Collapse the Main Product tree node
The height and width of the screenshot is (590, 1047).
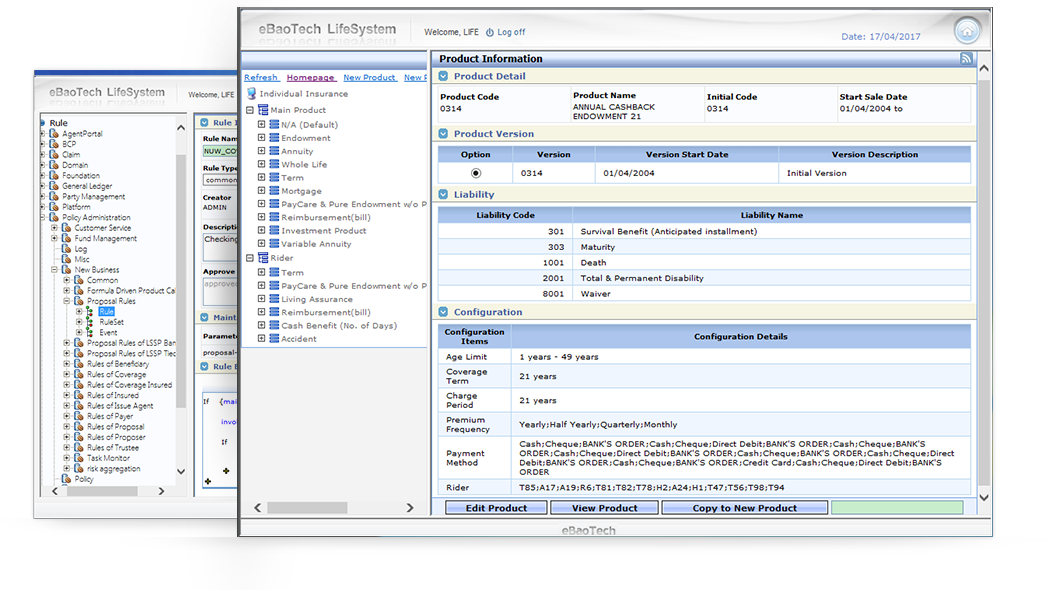tap(250, 110)
